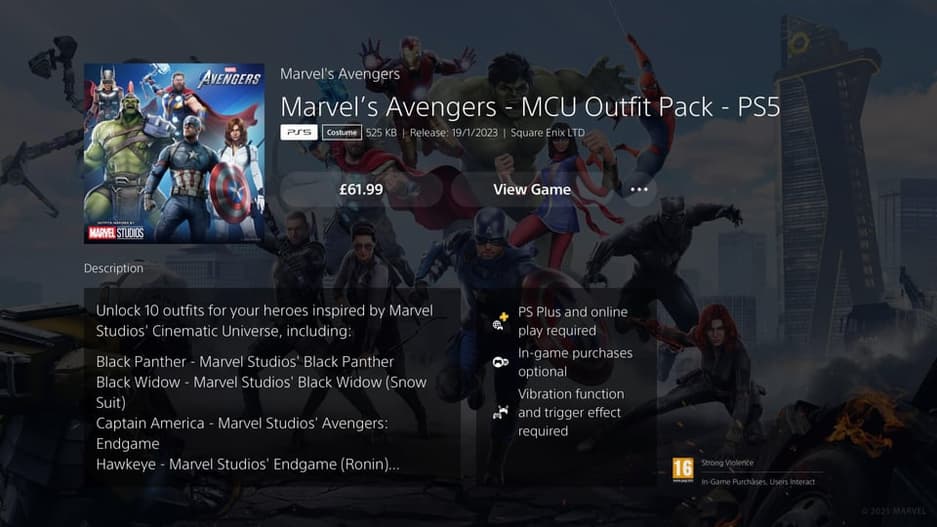Open the Marvel's Avengers cover art thumbnail

click(x=174, y=153)
